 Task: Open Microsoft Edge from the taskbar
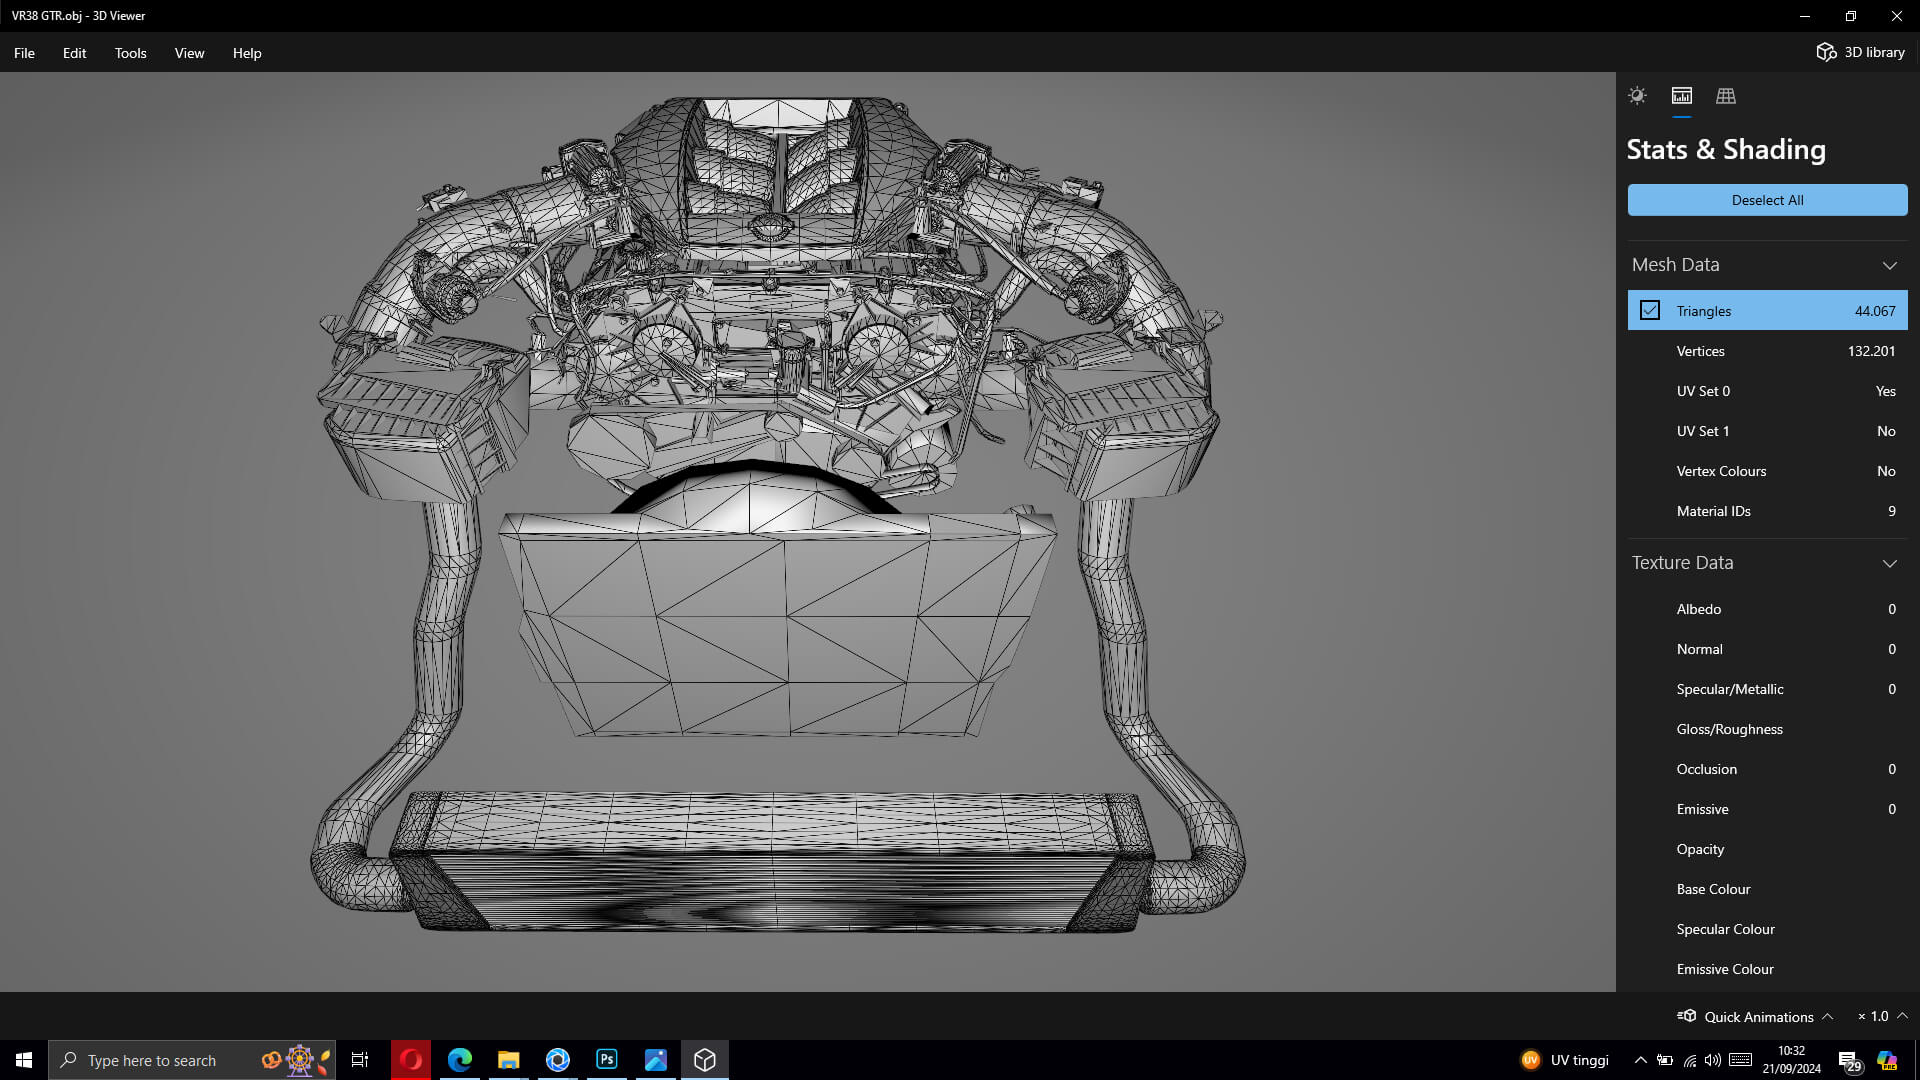460,1060
